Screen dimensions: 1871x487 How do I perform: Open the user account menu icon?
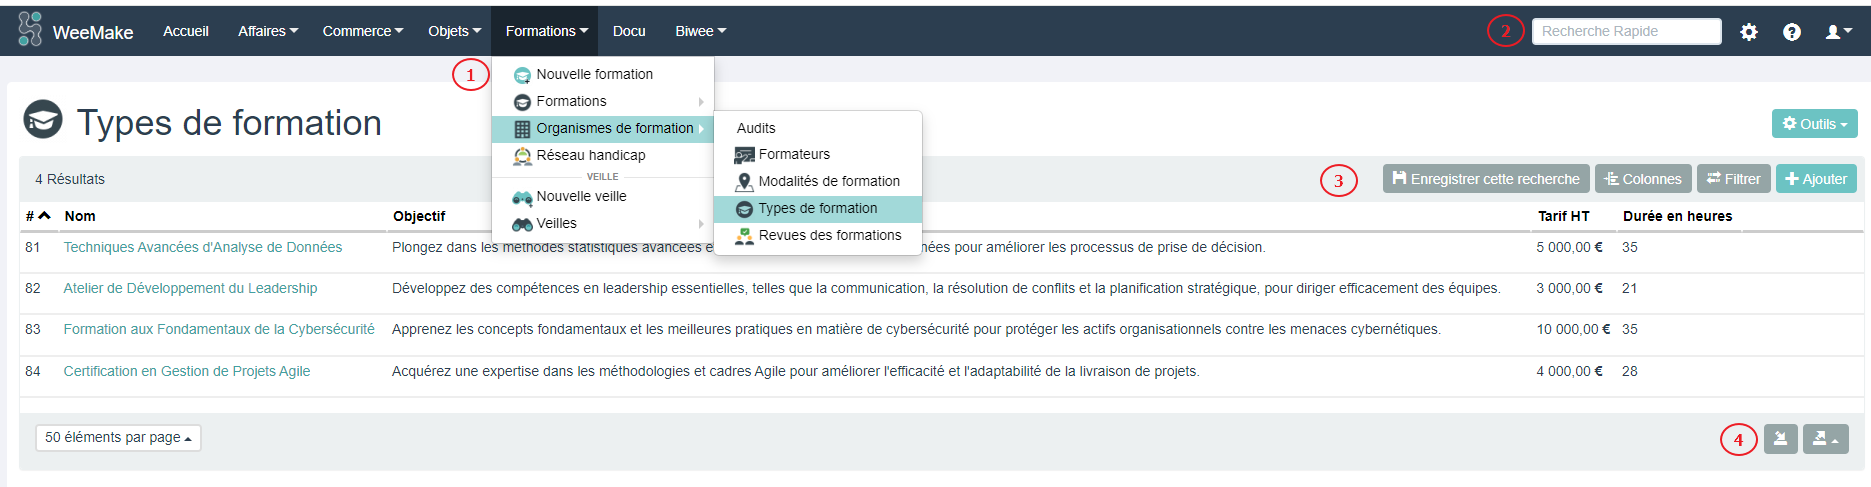[1838, 32]
